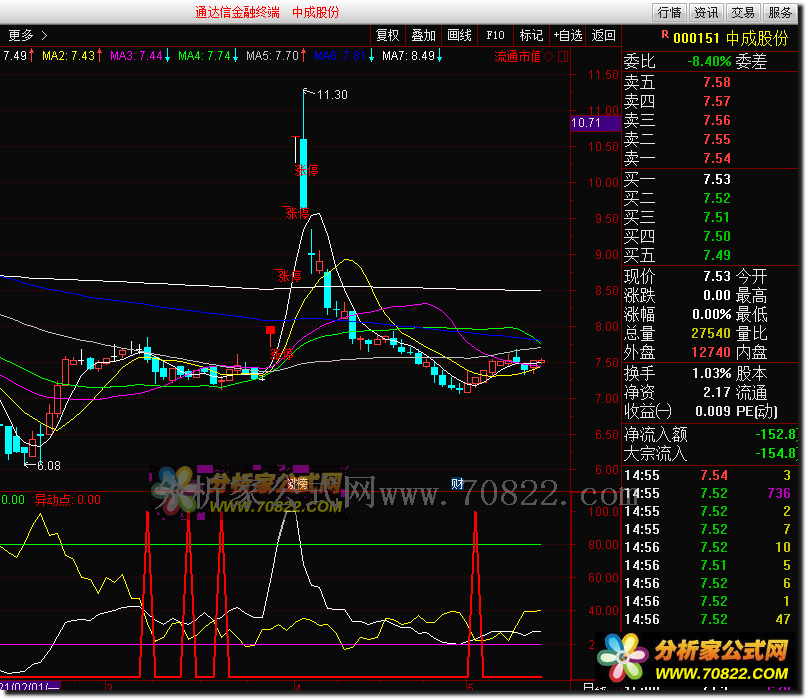Viewport: 808px width, 699px height.
Task: Click the arrow next to 6.08 low label
Action: (x=30, y=465)
